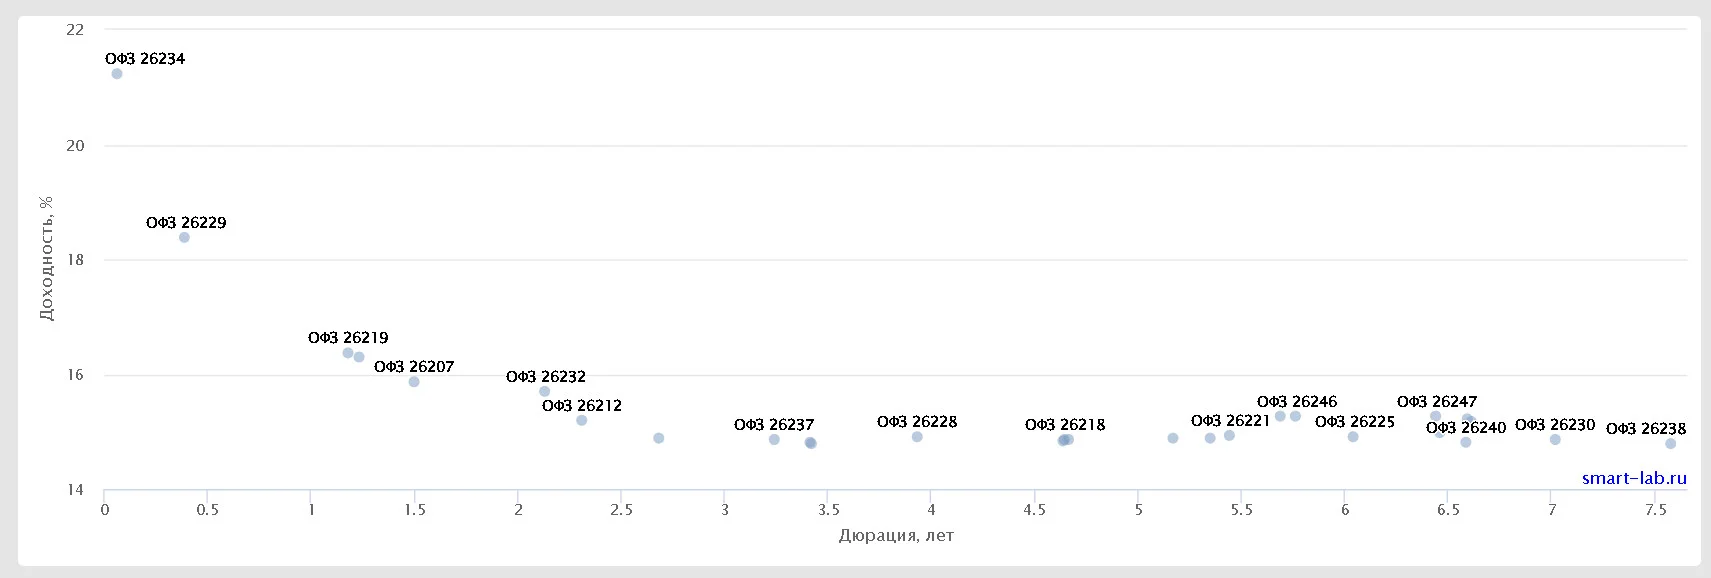Click the 18 tick on the yield axis
The image size is (1711, 578).
pyautogui.click(x=75, y=260)
